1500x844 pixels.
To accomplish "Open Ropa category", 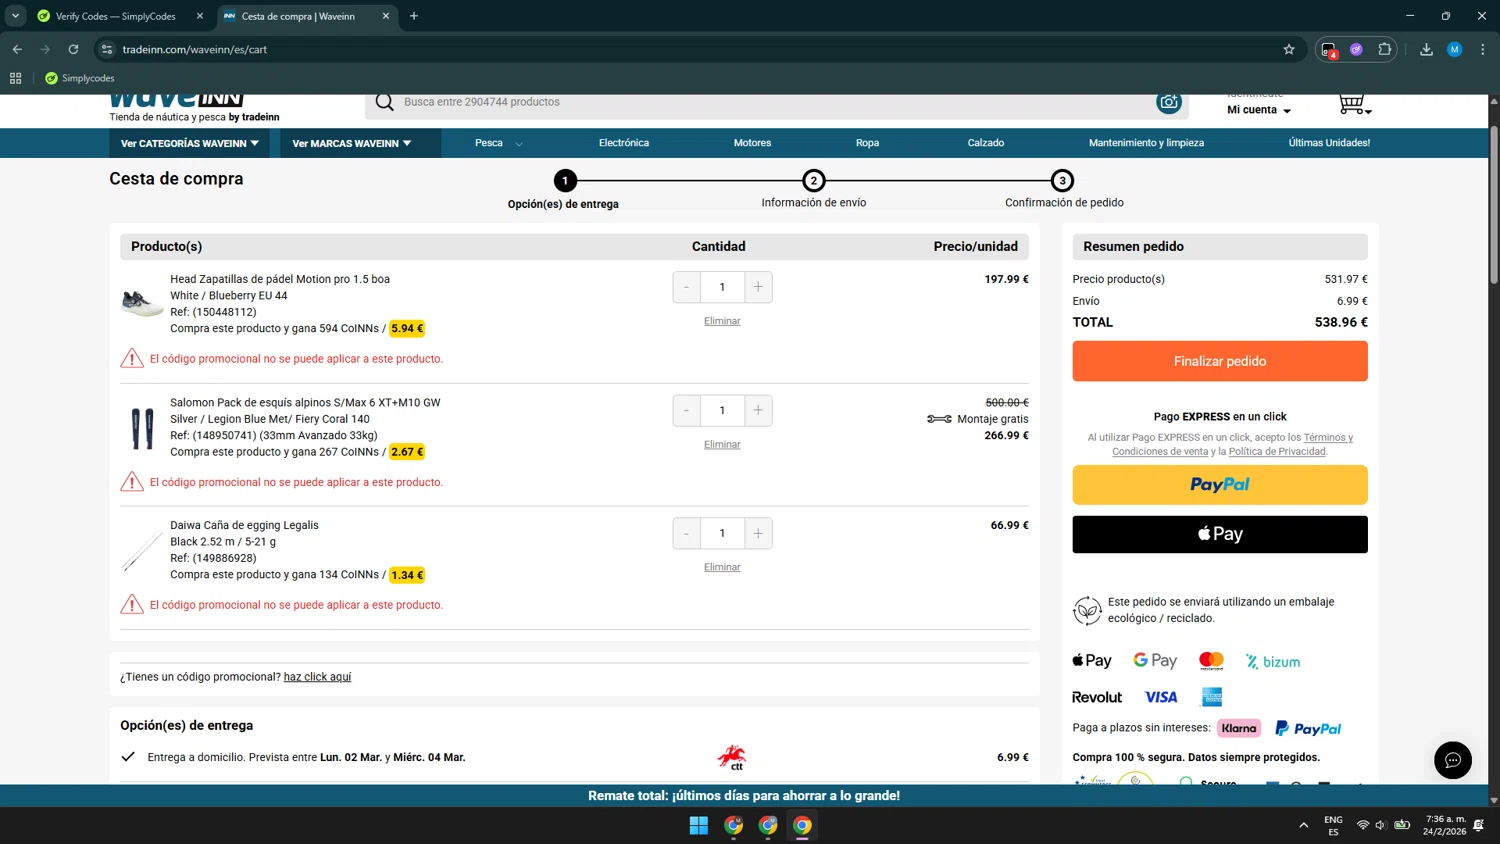I will pos(867,143).
